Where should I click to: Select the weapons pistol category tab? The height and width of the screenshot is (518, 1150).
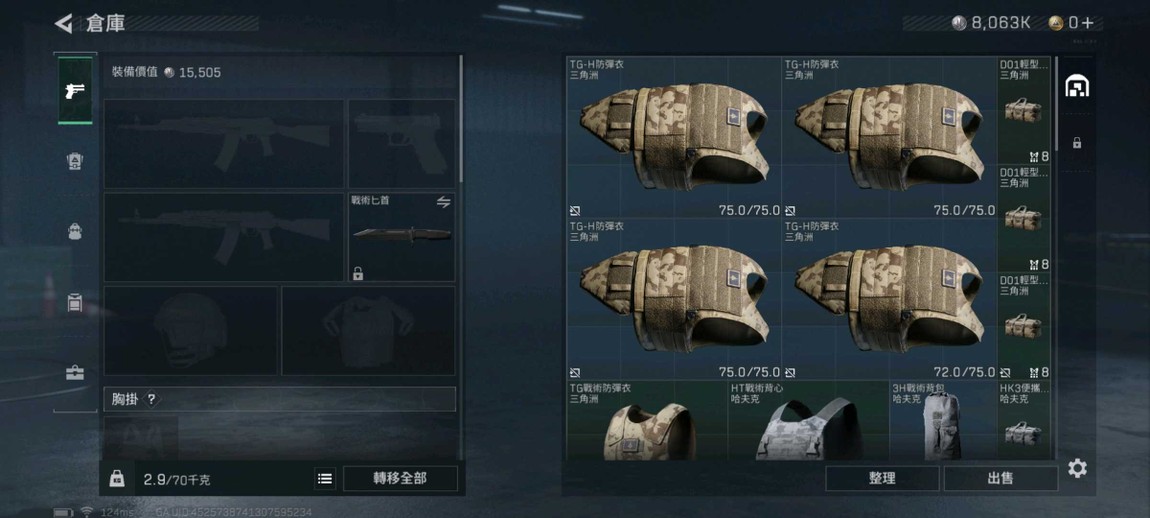click(75, 90)
